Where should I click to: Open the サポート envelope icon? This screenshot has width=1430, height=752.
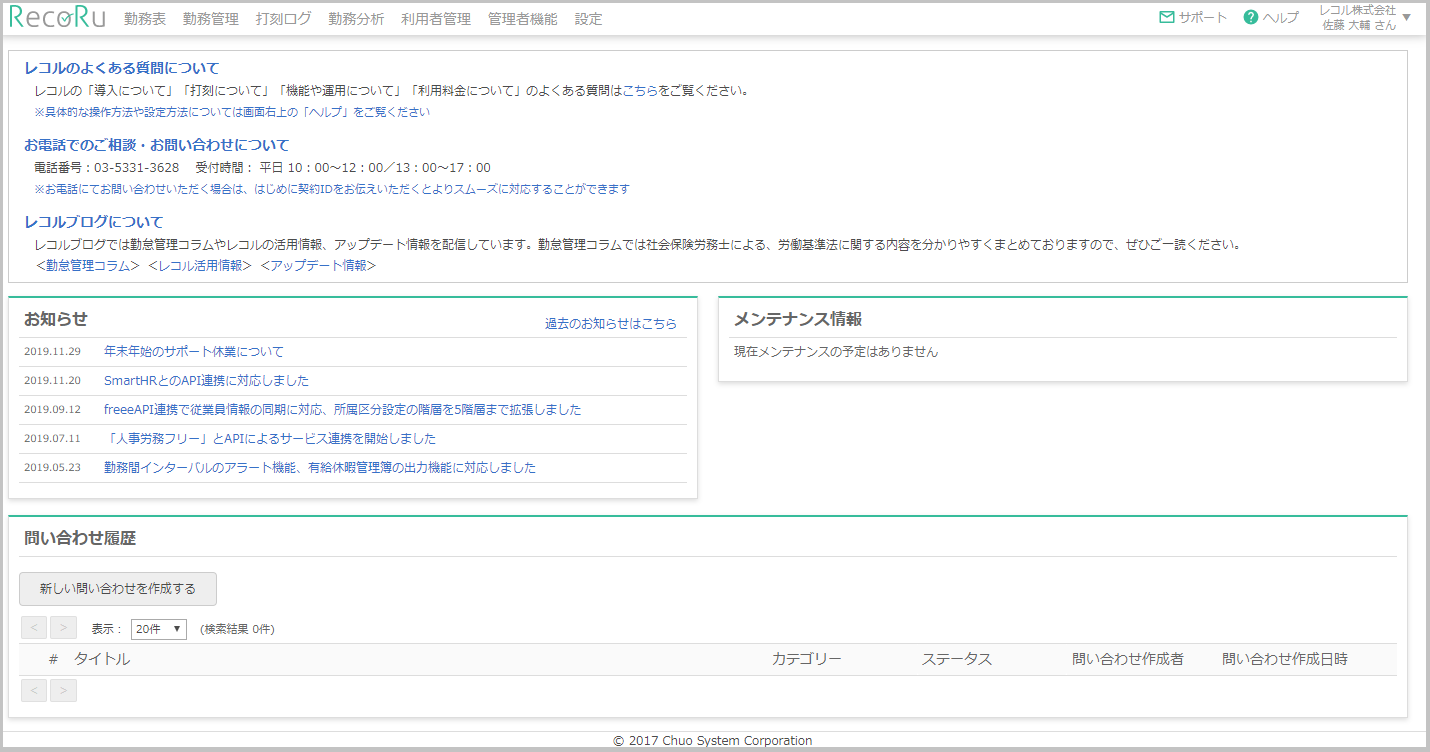click(1166, 17)
